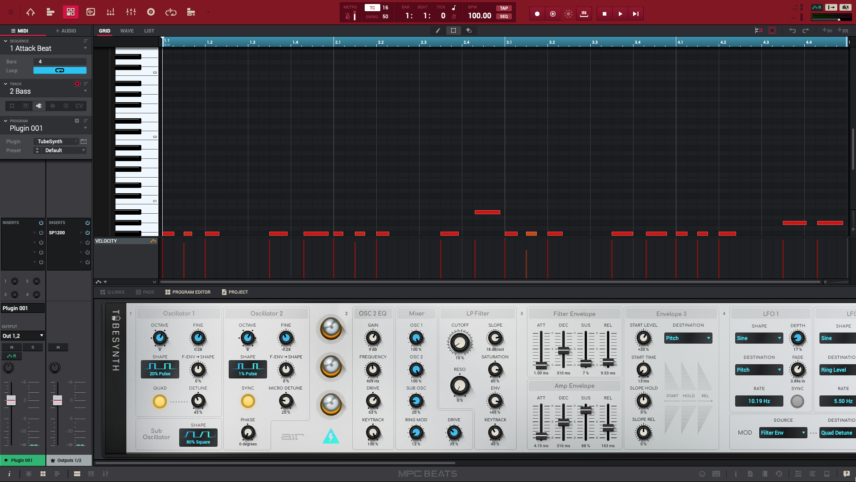
Task: Select Plugin 001 channel strip label
Action: 22,461
